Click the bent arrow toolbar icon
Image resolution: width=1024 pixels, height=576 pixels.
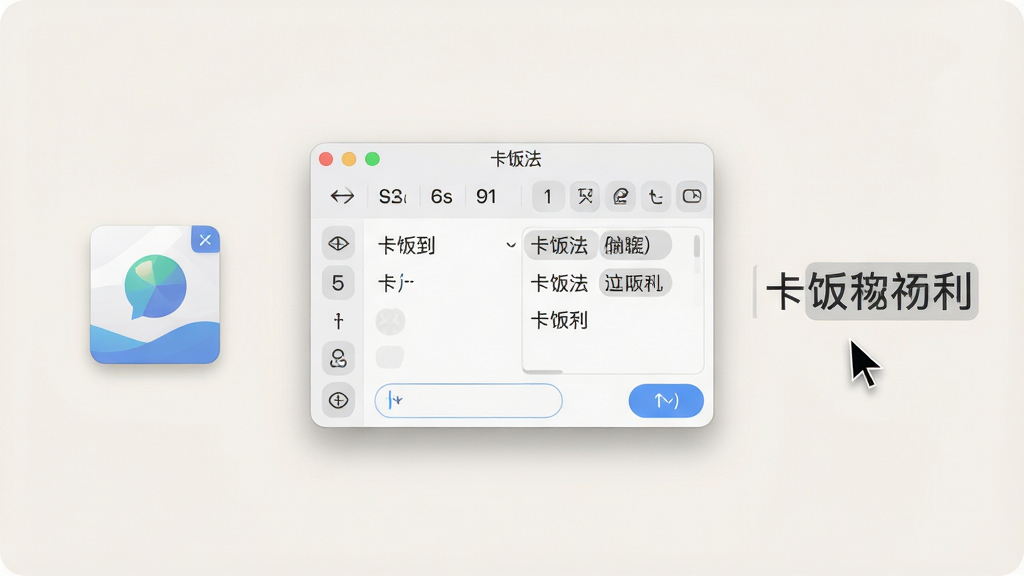pyautogui.click(x=656, y=196)
